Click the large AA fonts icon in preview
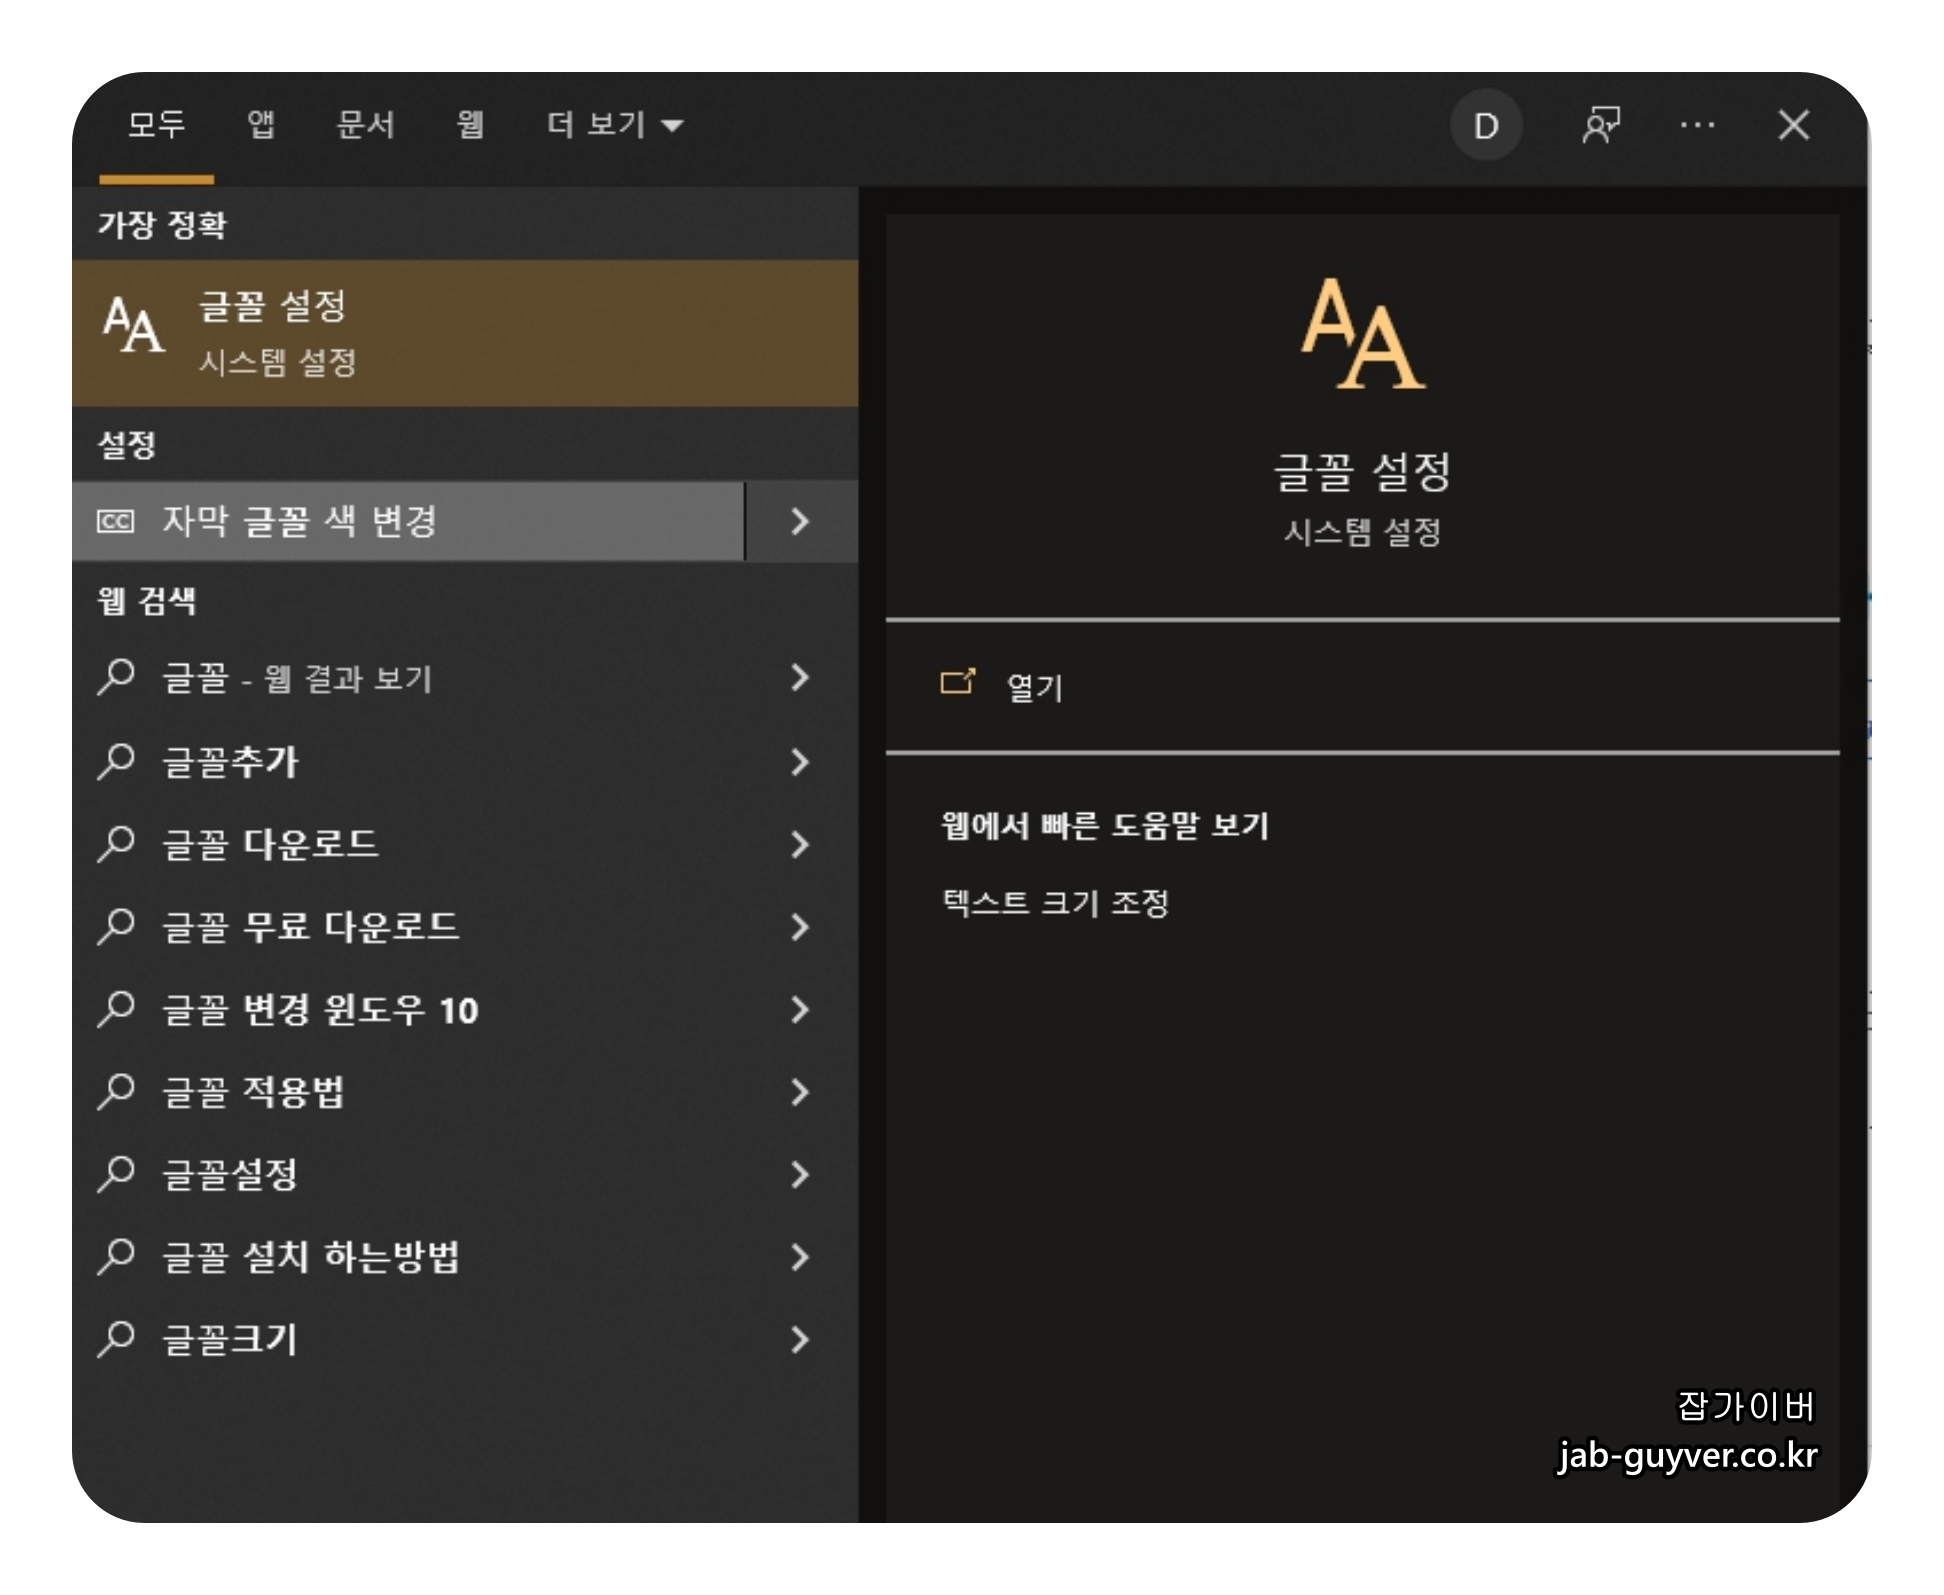This screenshot has height=1595, width=1944. click(x=1362, y=333)
